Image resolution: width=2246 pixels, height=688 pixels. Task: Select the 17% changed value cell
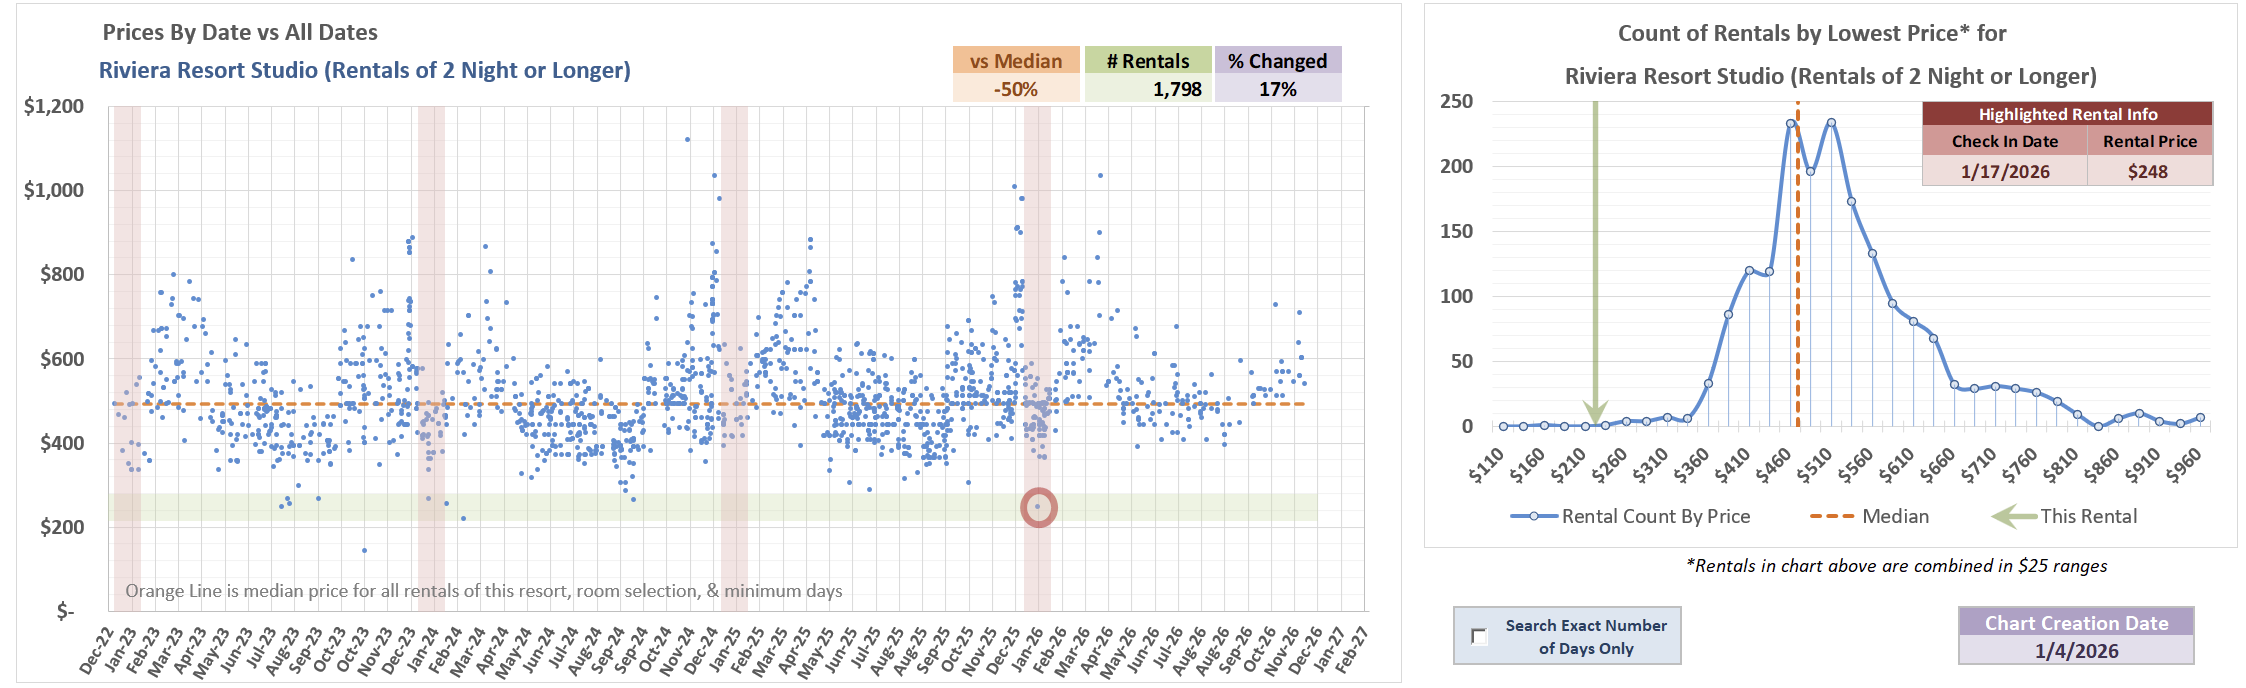click(x=1277, y=89)
